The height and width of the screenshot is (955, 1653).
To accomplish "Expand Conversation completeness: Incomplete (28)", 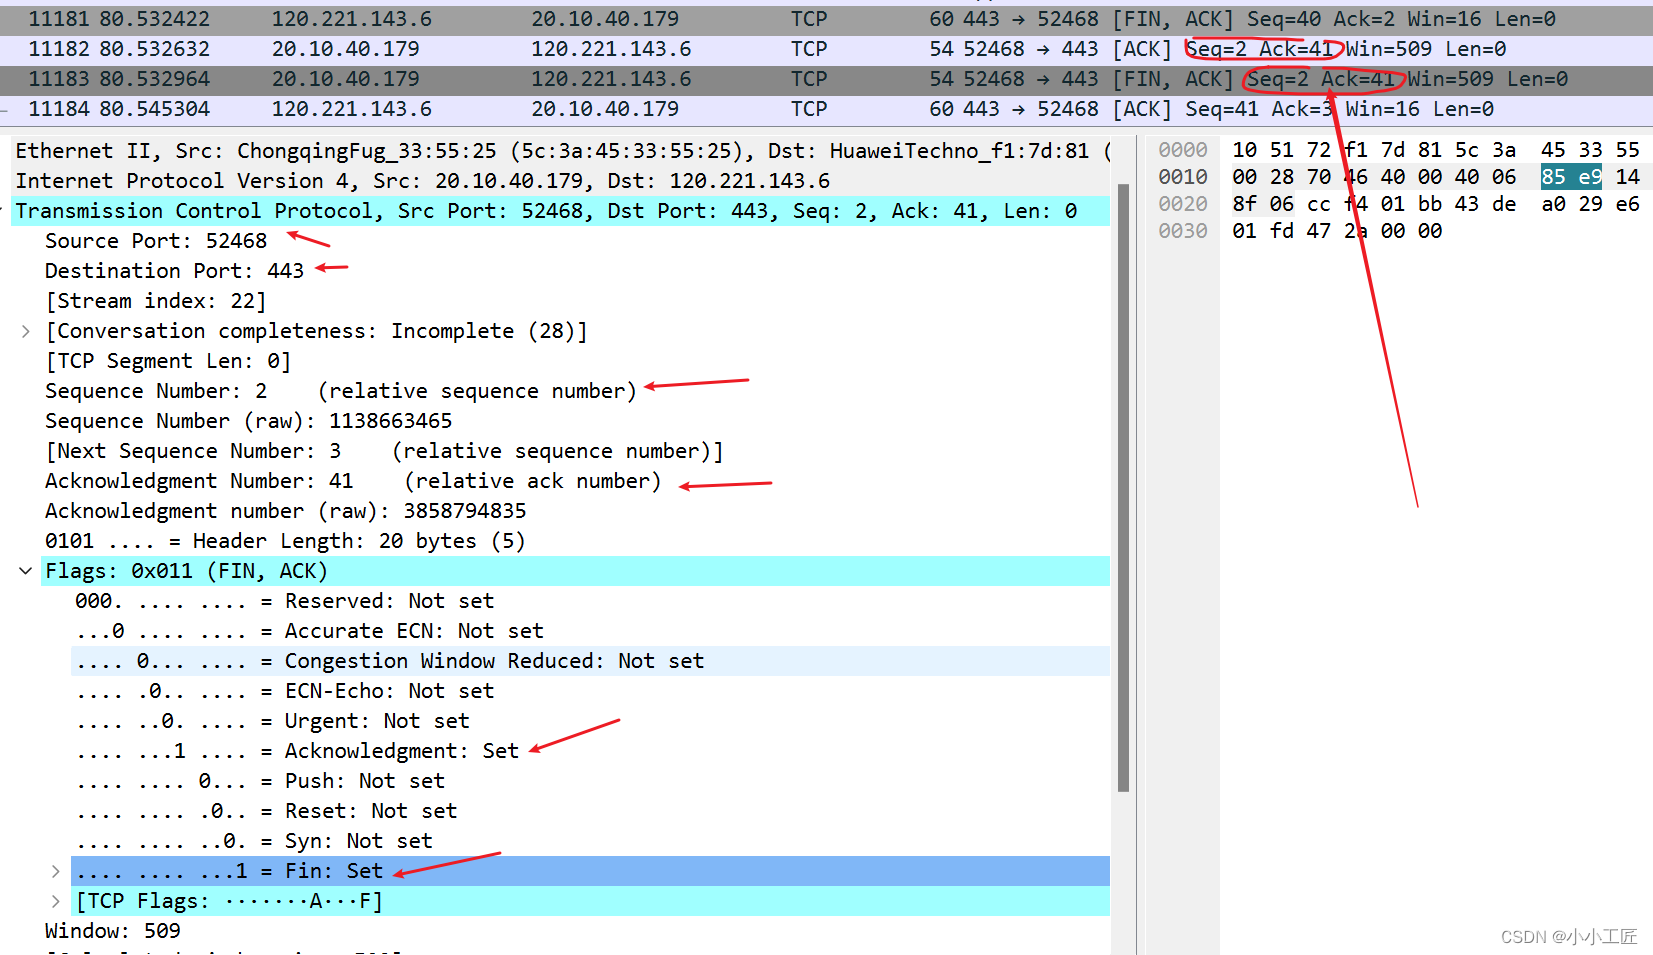I will point(26,331).
